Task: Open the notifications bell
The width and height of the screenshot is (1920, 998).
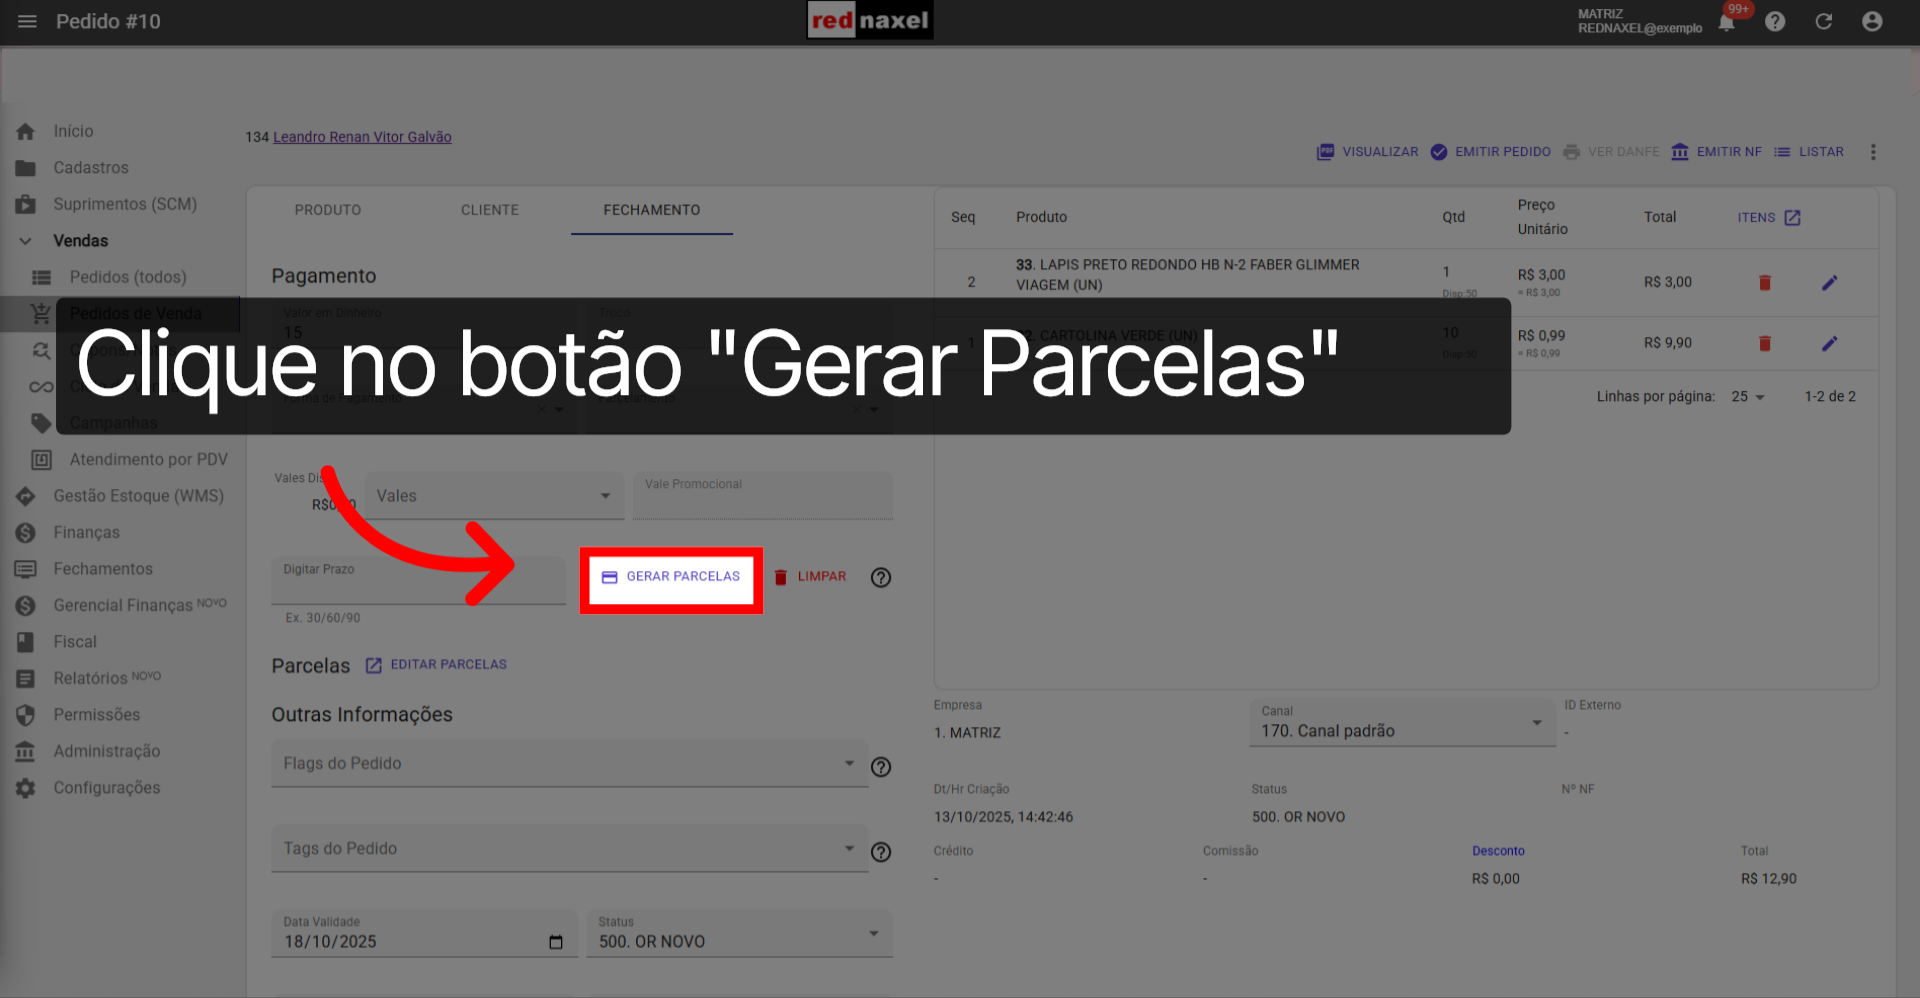Action: click(1725, 21)
